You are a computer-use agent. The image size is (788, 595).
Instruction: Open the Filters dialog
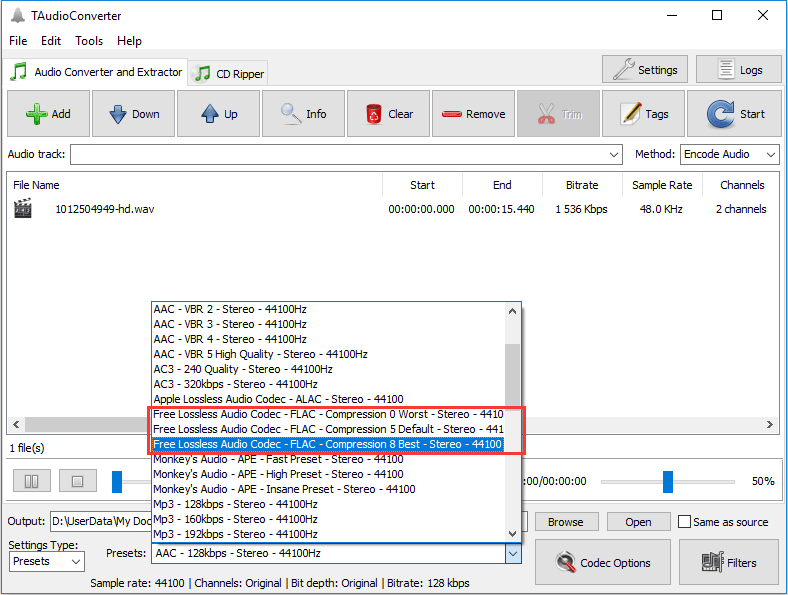[728, 562]
